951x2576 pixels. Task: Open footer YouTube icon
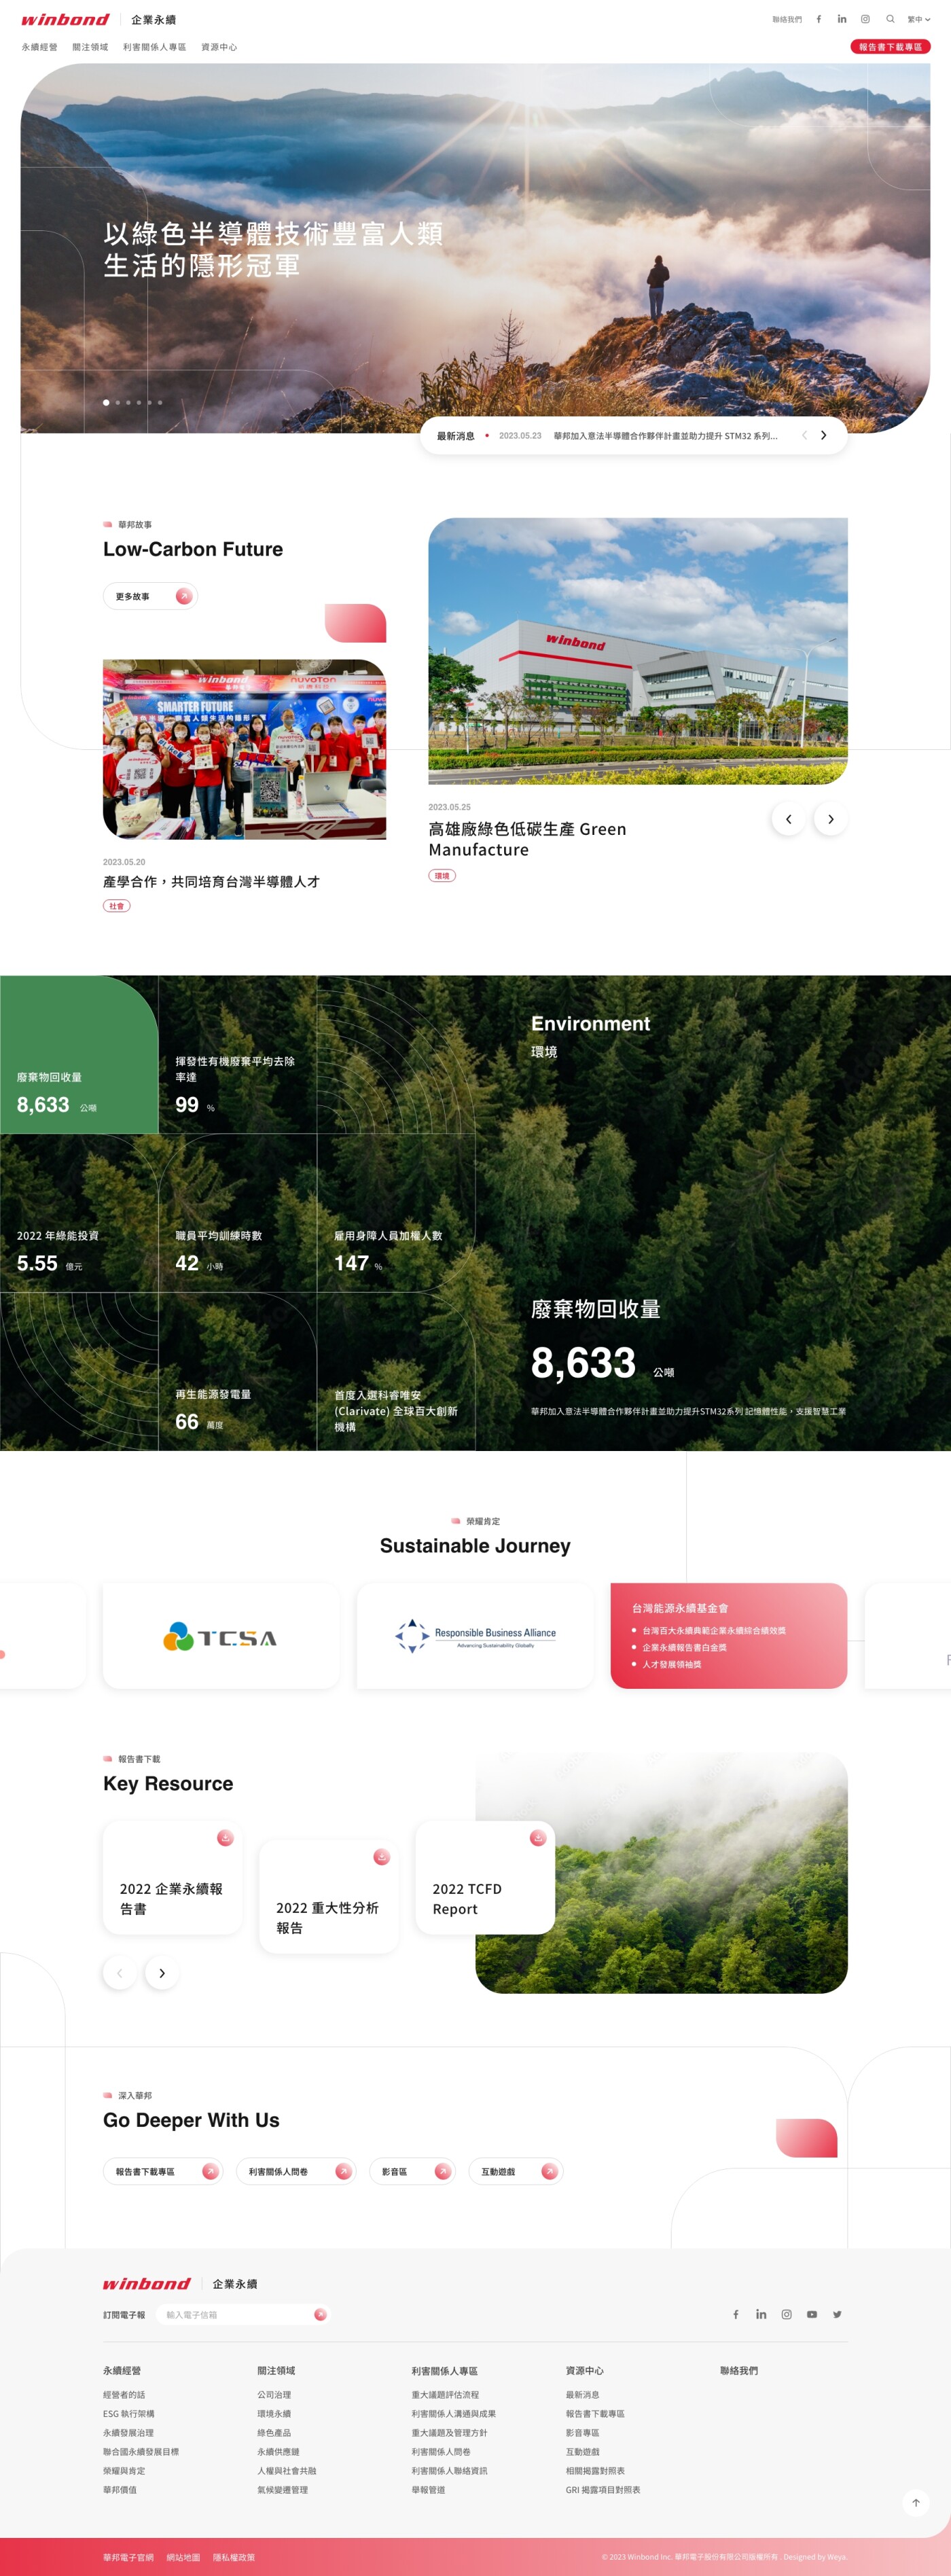pyautogui.click(x=812, y=2314)
